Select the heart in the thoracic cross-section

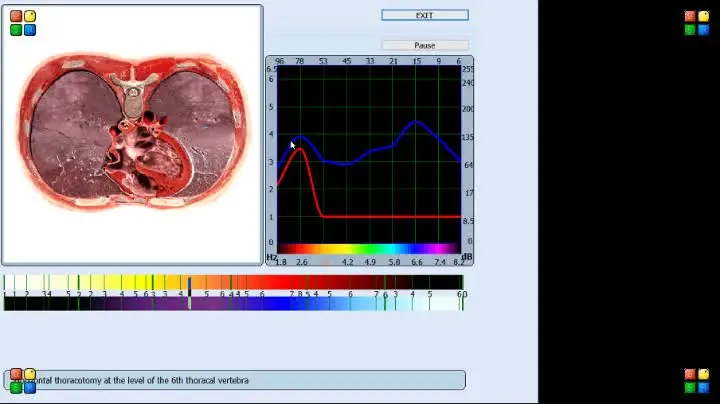tap(143, 155)
